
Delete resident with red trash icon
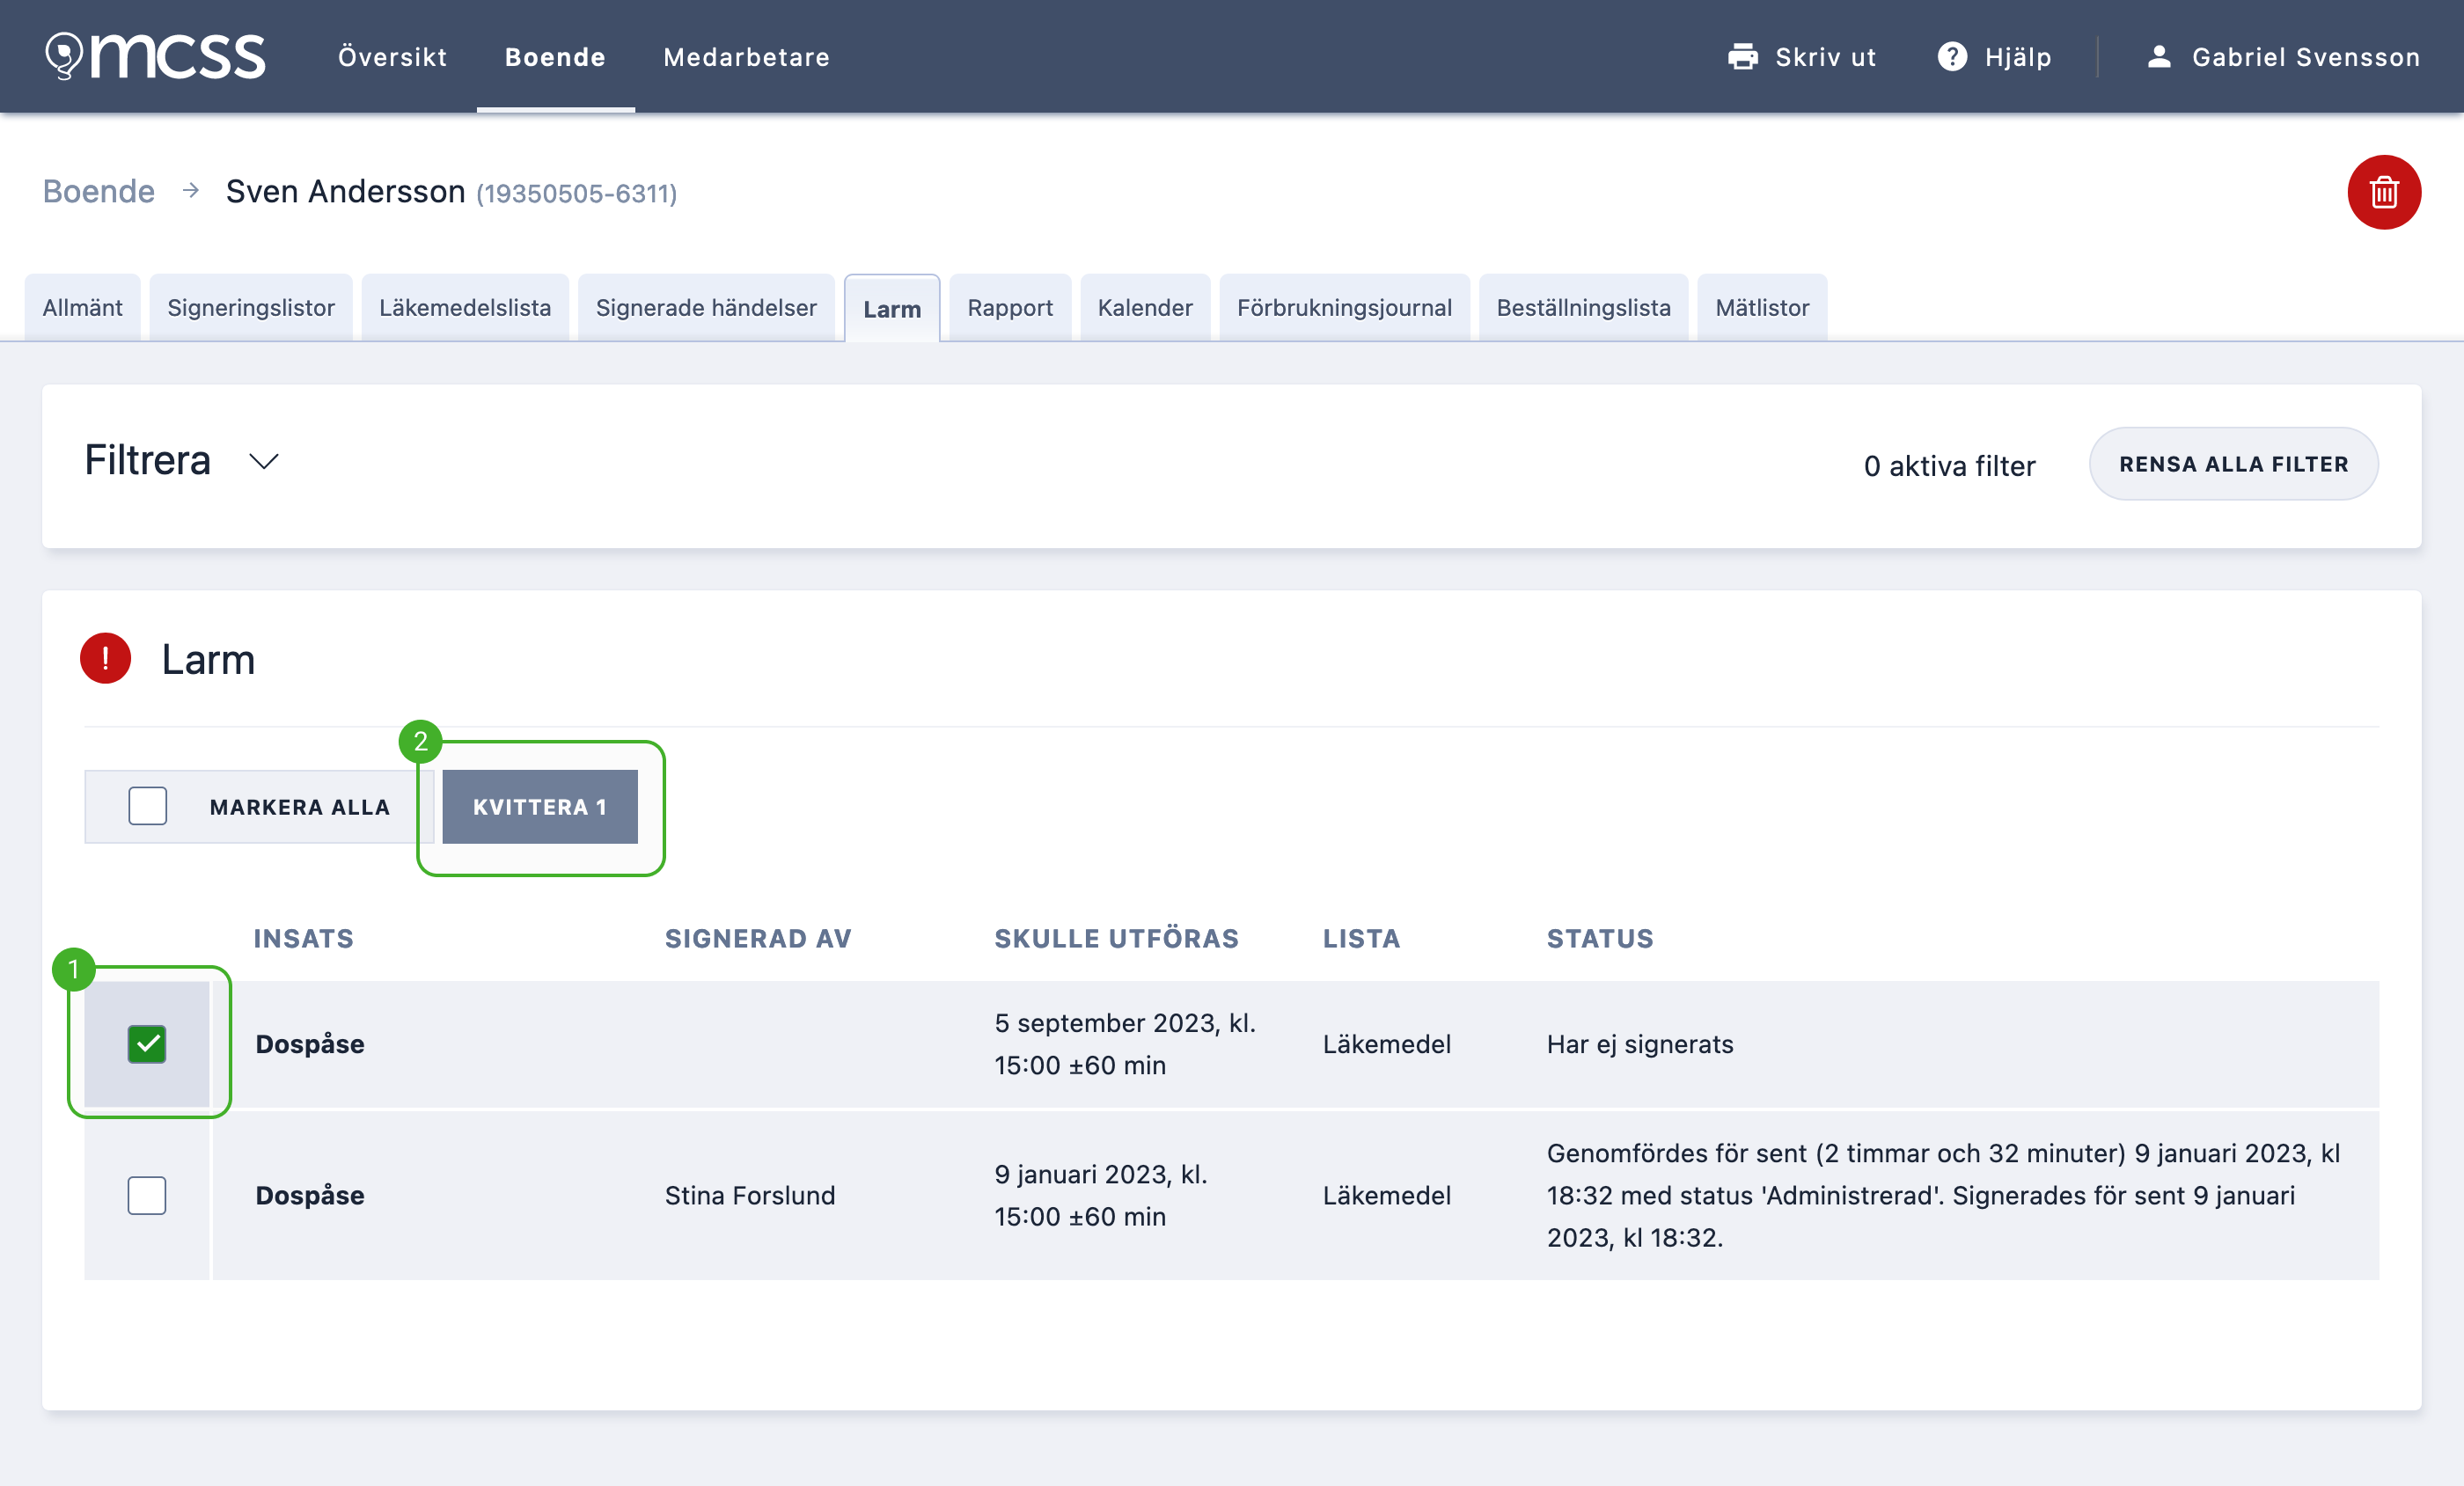point(2383,192)
